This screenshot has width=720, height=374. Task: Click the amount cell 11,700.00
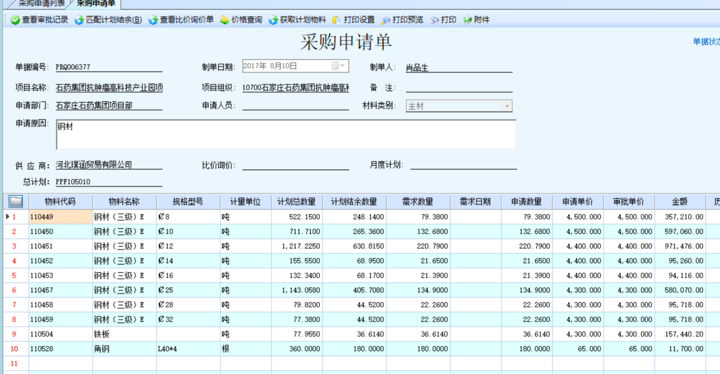pyautogui.click(x=680, y=349)
